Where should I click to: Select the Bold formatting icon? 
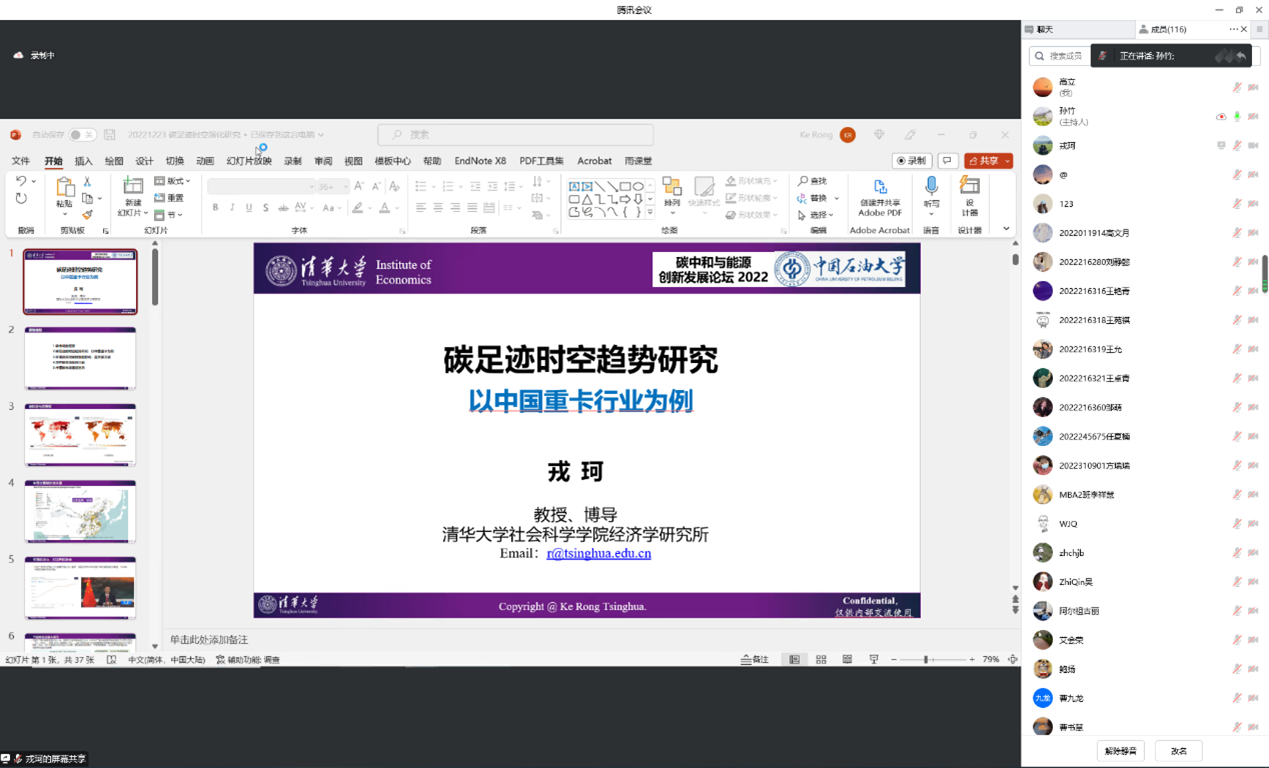click(x=215, y=206)
